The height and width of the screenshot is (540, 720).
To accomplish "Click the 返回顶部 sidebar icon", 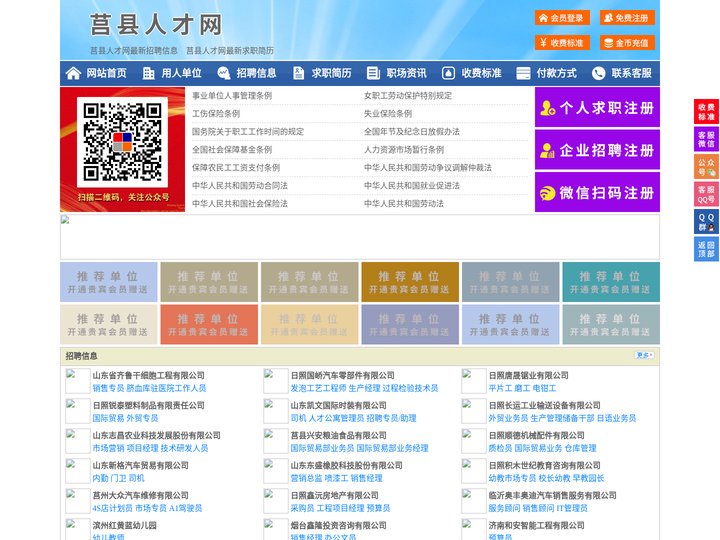I will [x=706, y=249].
